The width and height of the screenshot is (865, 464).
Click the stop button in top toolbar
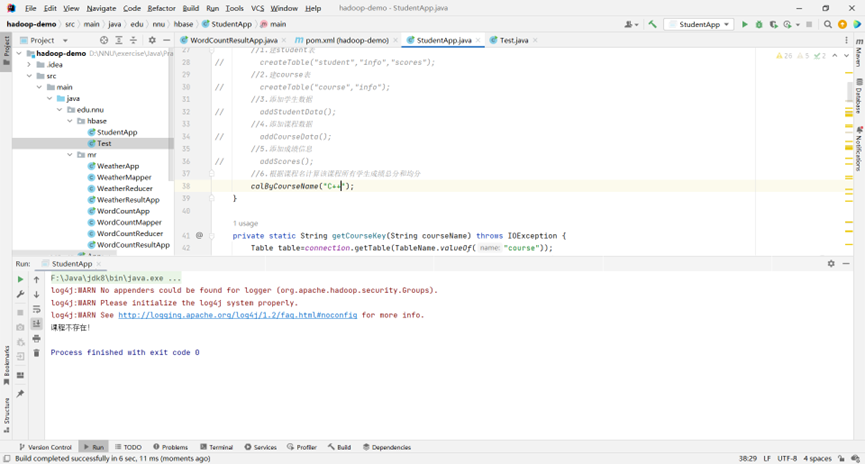809,24
